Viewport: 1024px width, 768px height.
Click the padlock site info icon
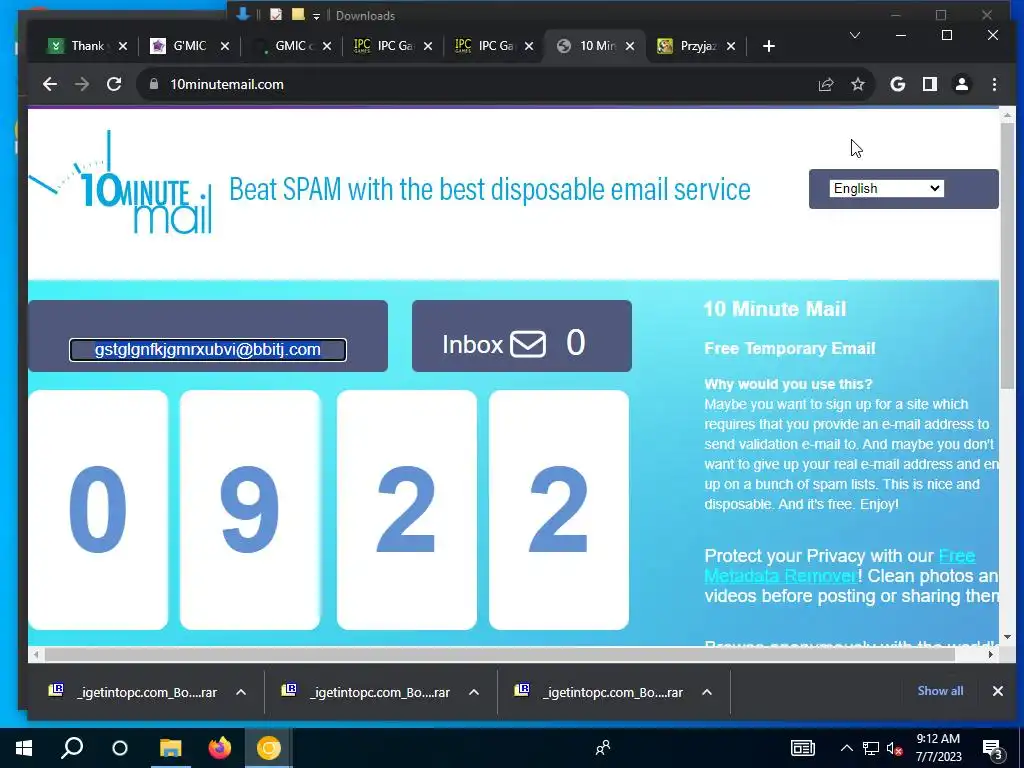click(x=154, y=84)
